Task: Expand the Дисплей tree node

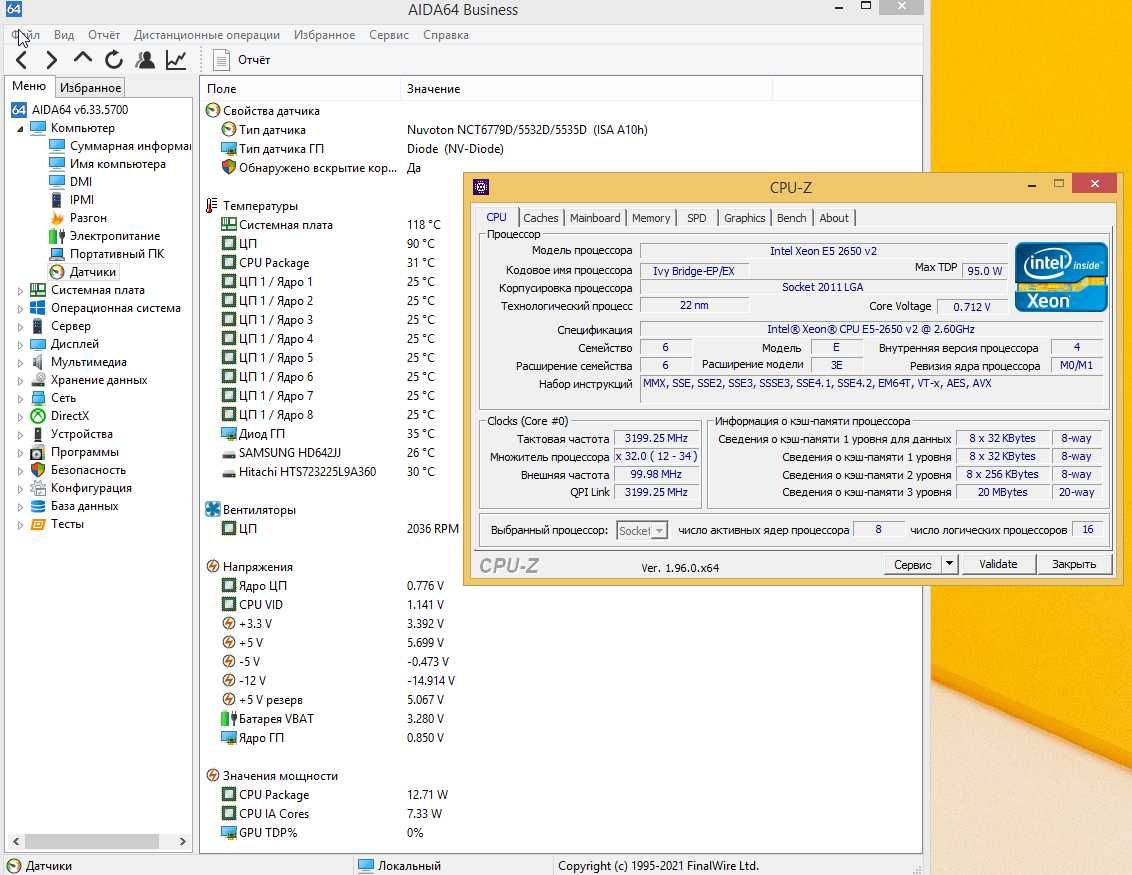Action: pyautogui.click(x=20, y=344)
